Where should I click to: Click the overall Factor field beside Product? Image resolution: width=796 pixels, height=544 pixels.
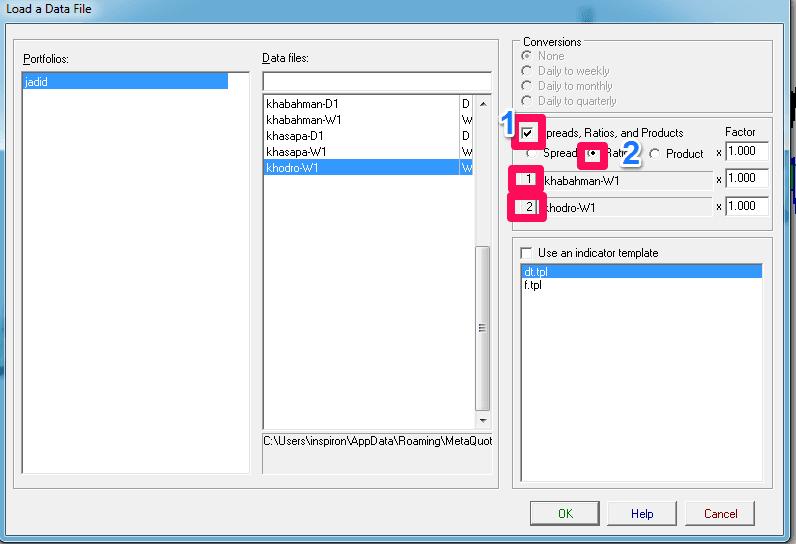tap(747, 151)
